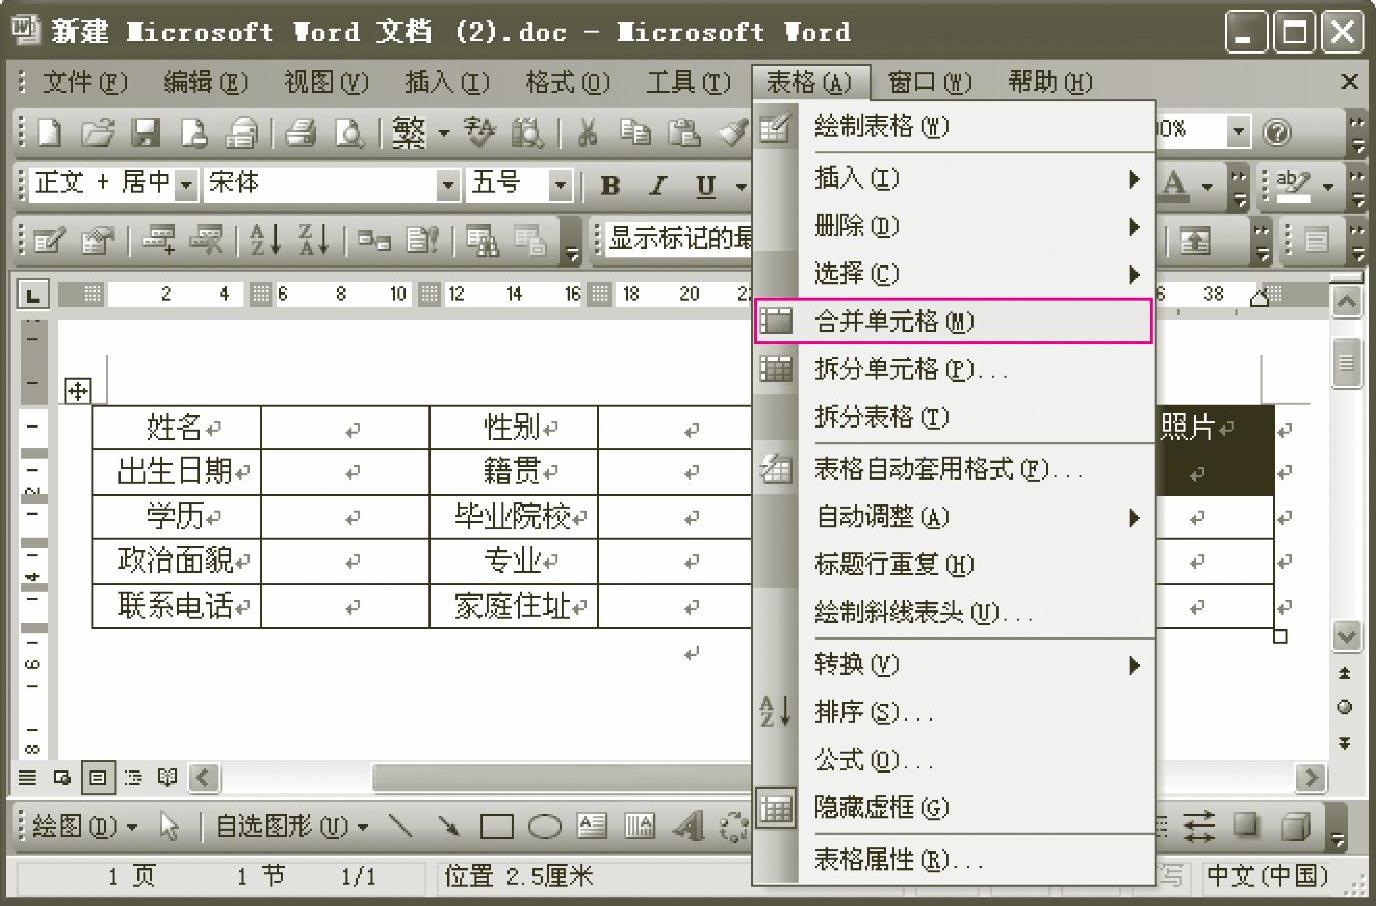Choose 隐藏虚框(G) menu item
The height and width of the screenshot is (906, 1376).
954,807
